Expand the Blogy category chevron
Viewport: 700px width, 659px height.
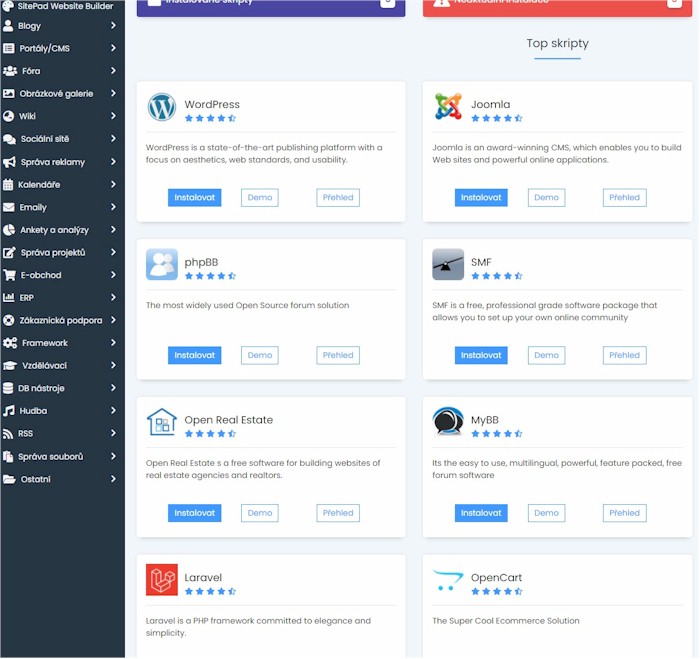click(x=113, y=25)
